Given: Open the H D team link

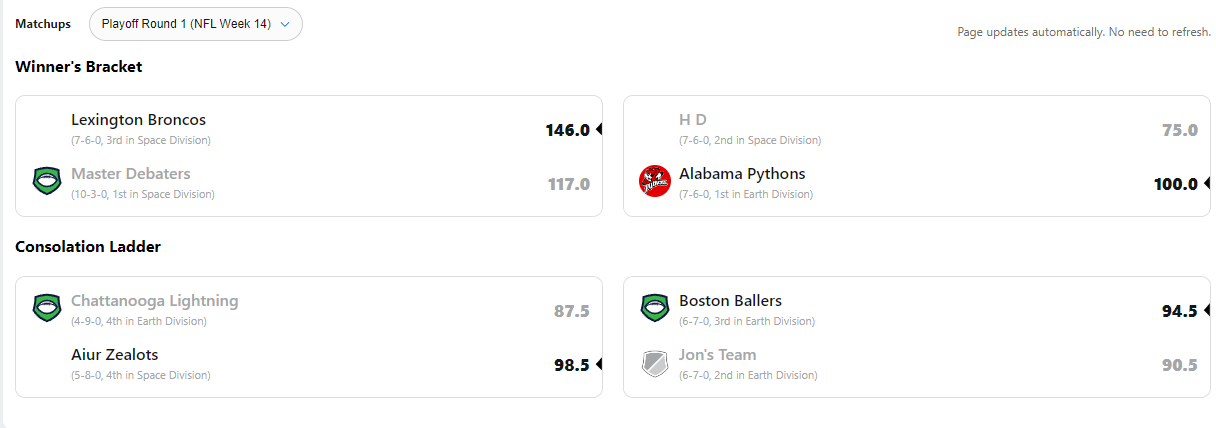Looking at the screenshot, I should pyautogui.click(x=693, y=120).
